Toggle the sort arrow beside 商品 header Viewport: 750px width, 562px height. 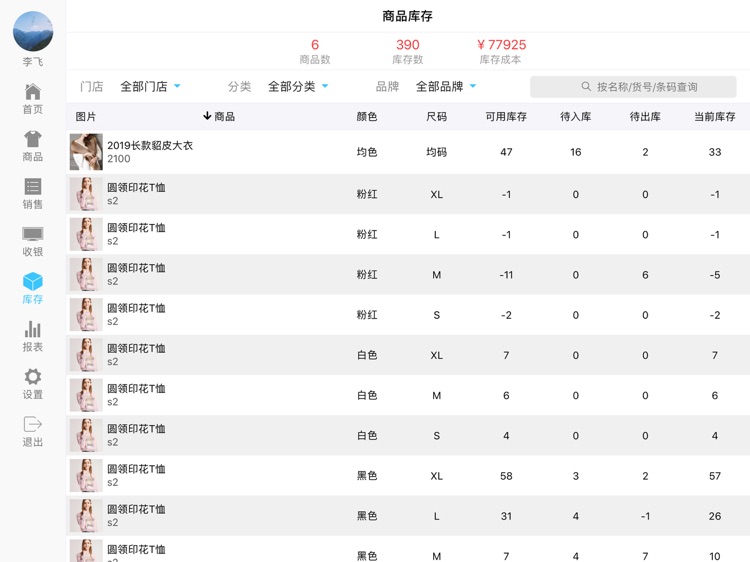tap(207, 116)
